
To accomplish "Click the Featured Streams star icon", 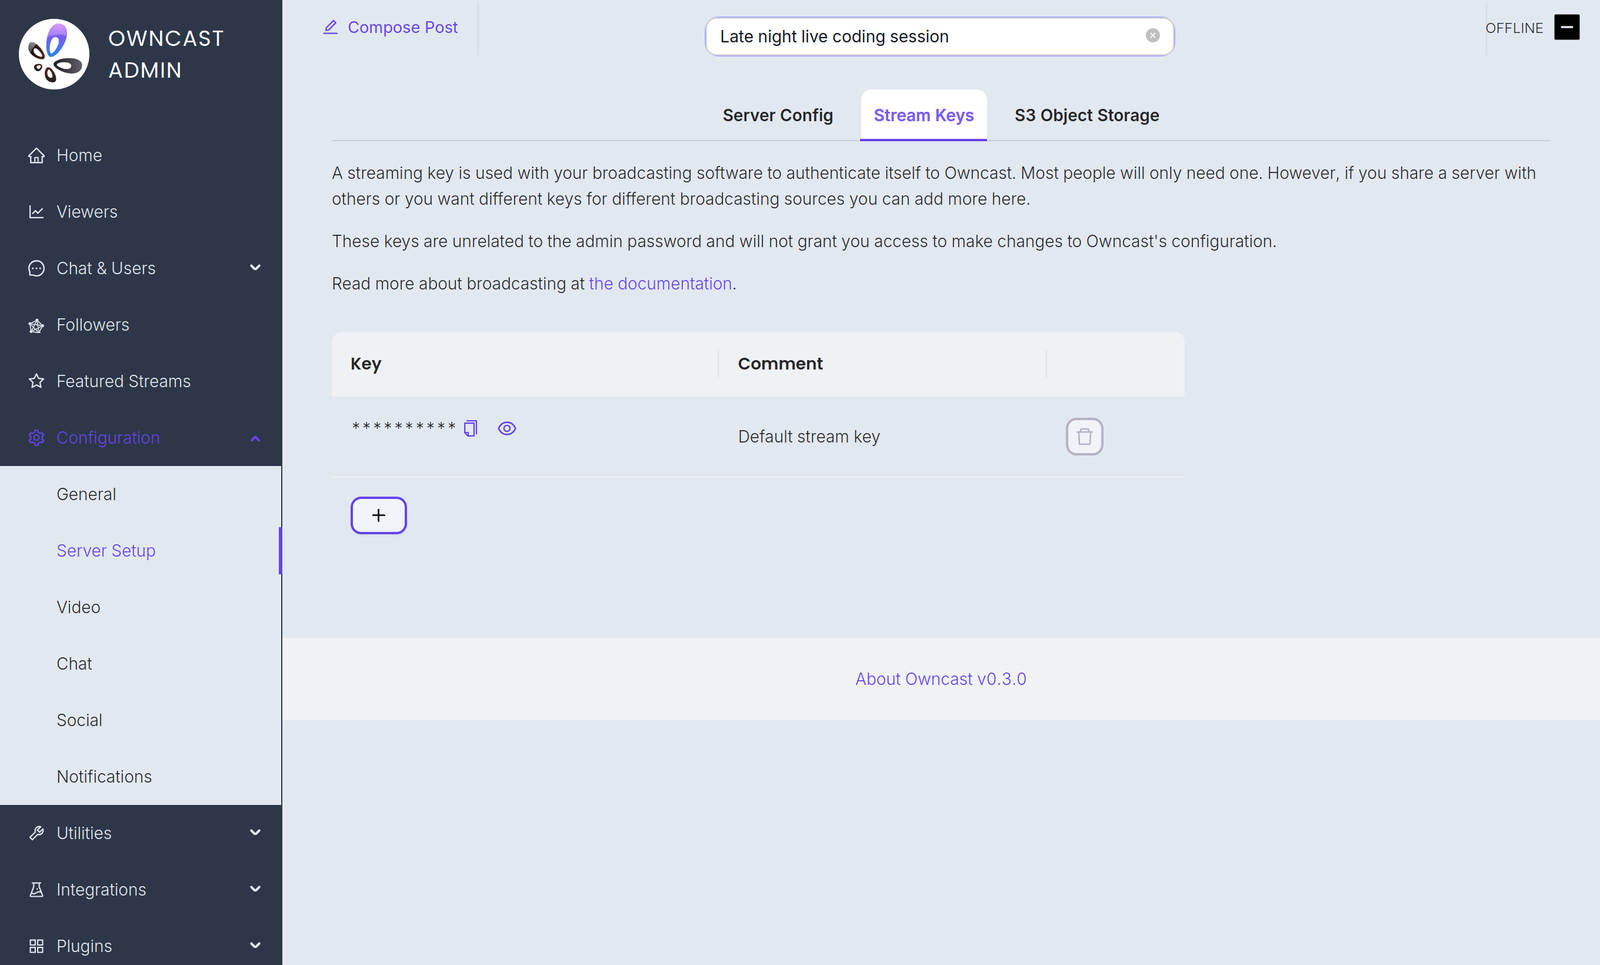I will click(x=37, y=382).
